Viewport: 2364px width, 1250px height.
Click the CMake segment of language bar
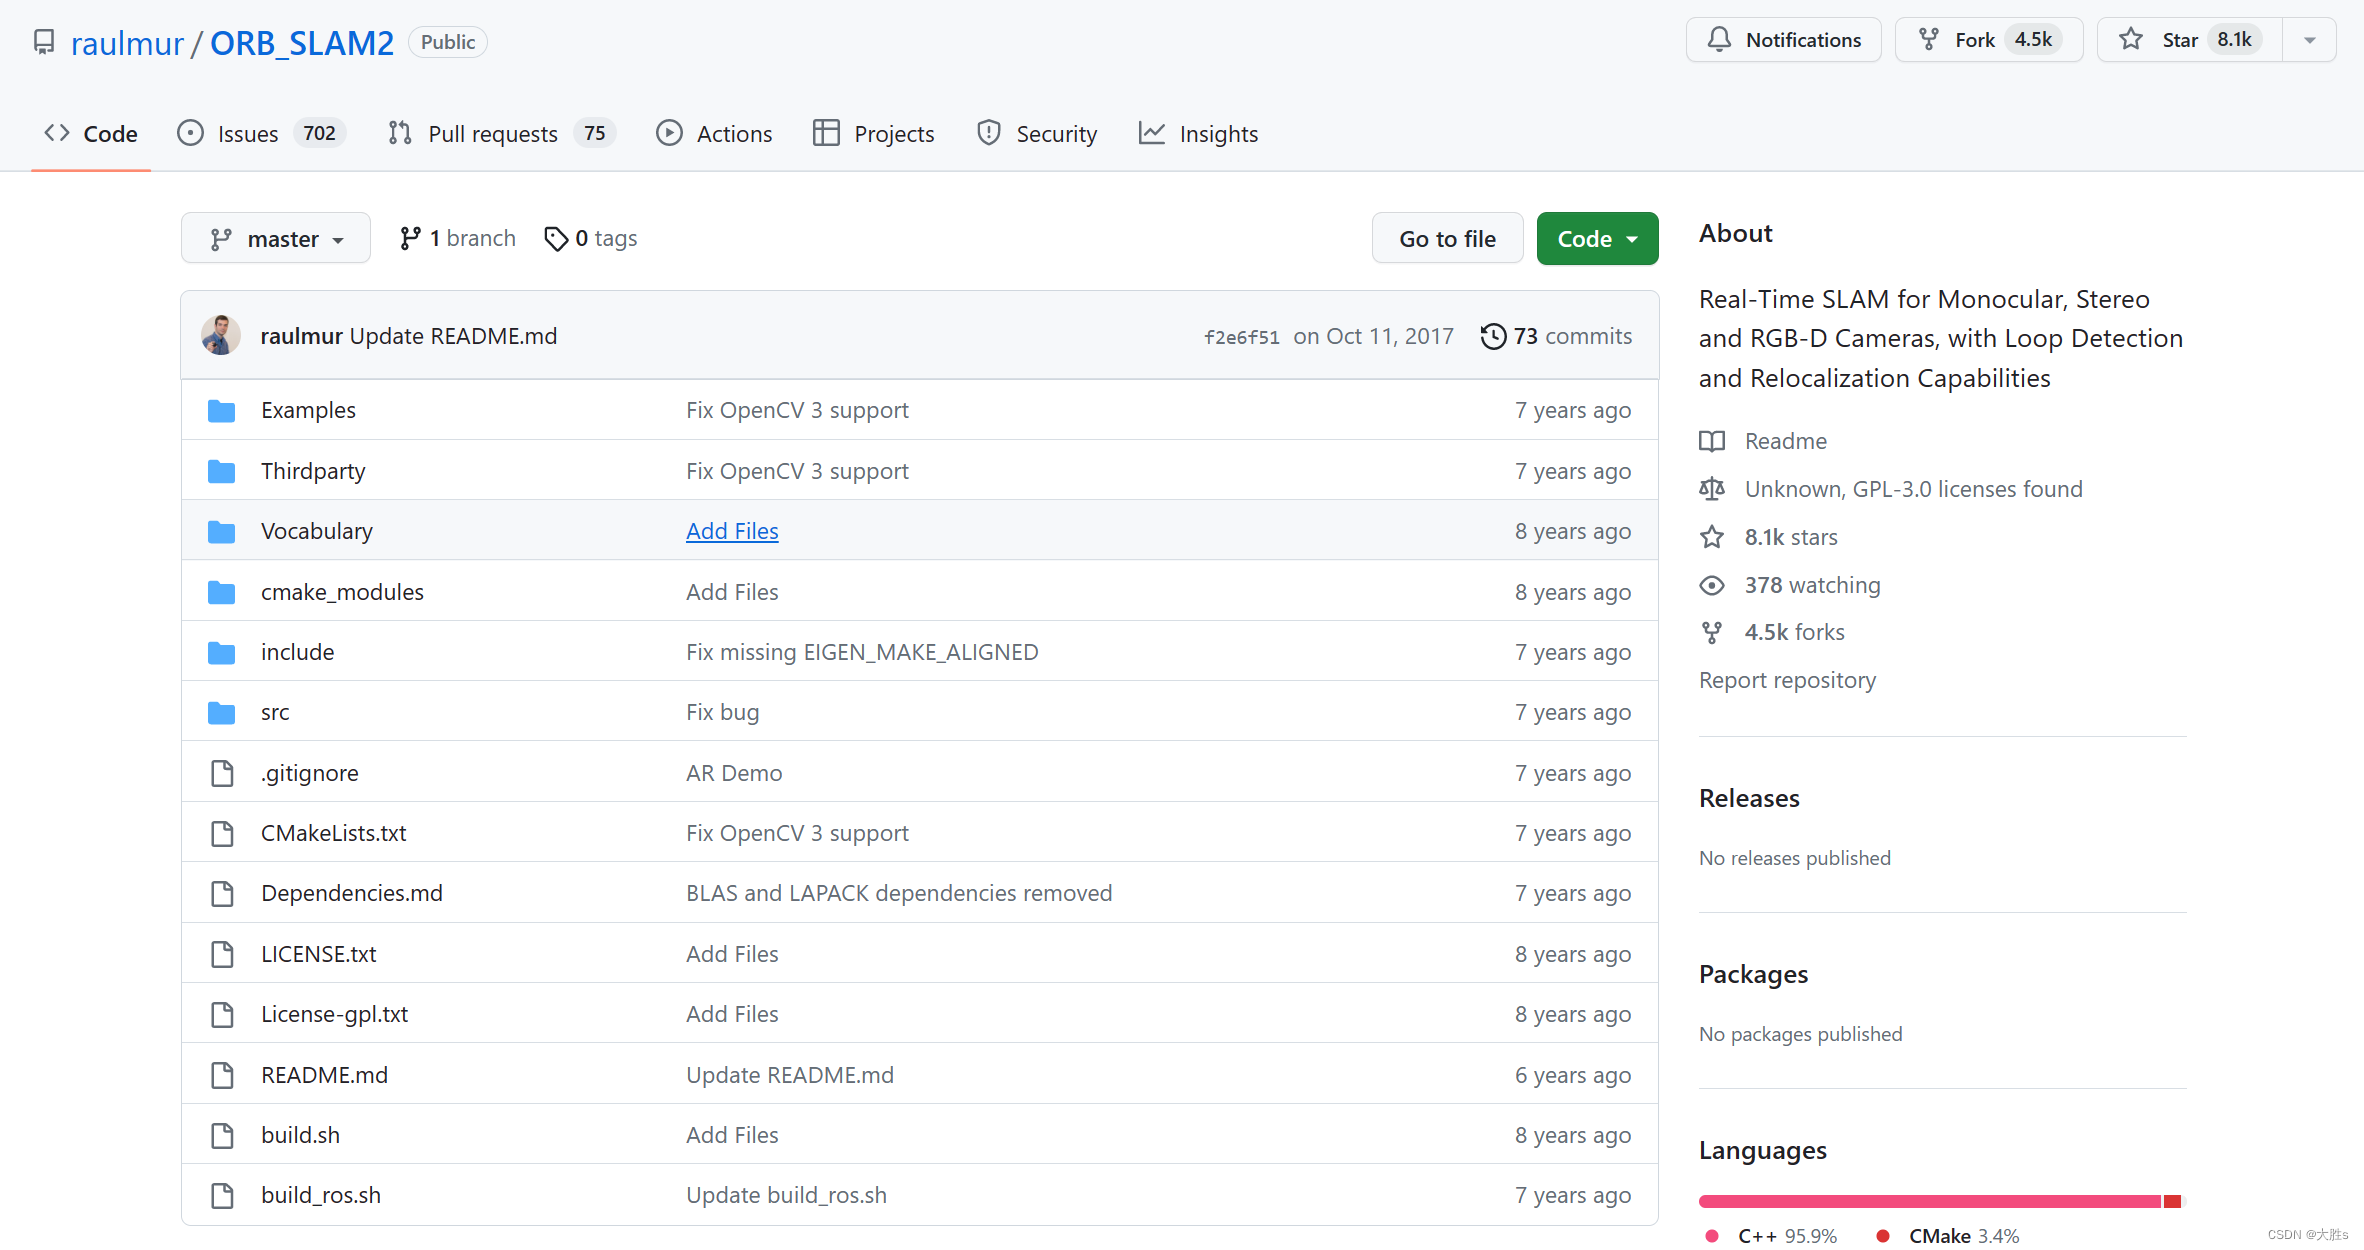[2172, 1201]
